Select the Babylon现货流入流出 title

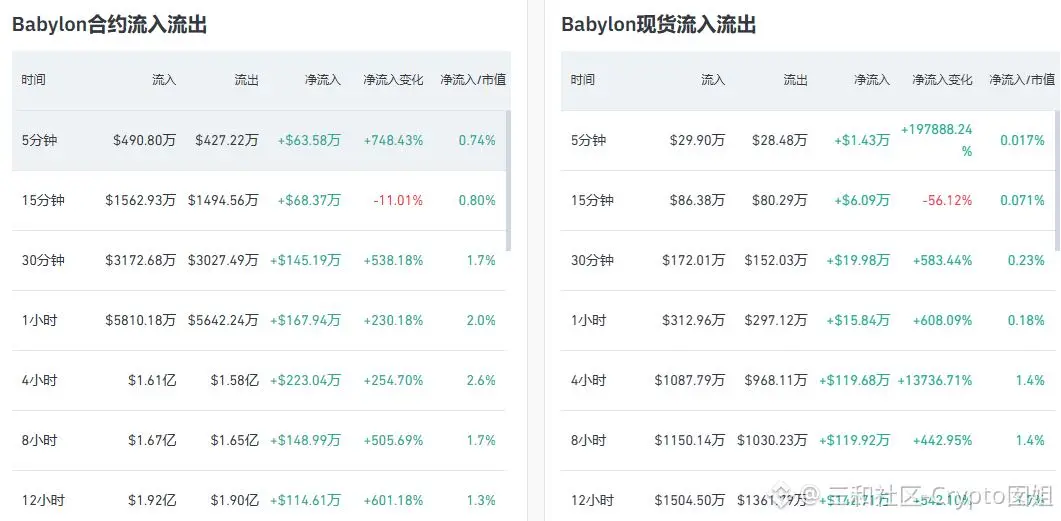click(658, 25)
